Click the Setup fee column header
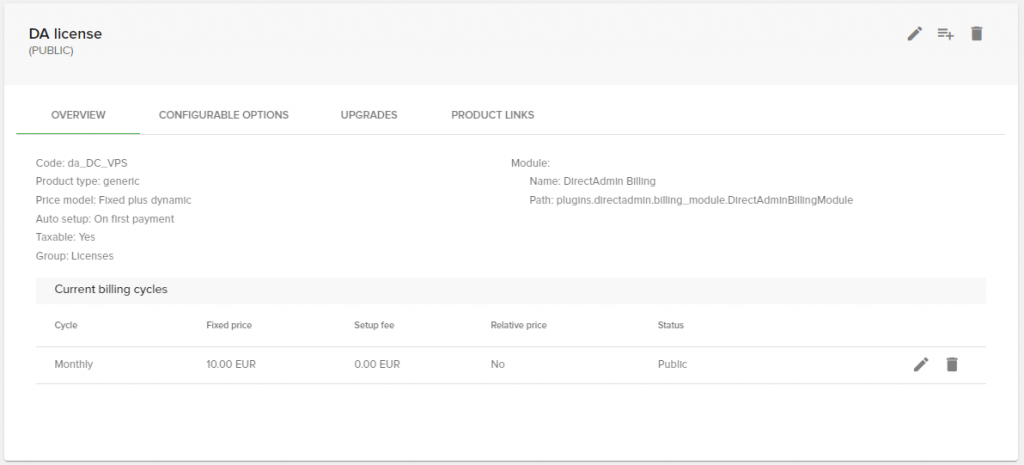The height and width of the screenshot is (465, 1024). point(374,326)
